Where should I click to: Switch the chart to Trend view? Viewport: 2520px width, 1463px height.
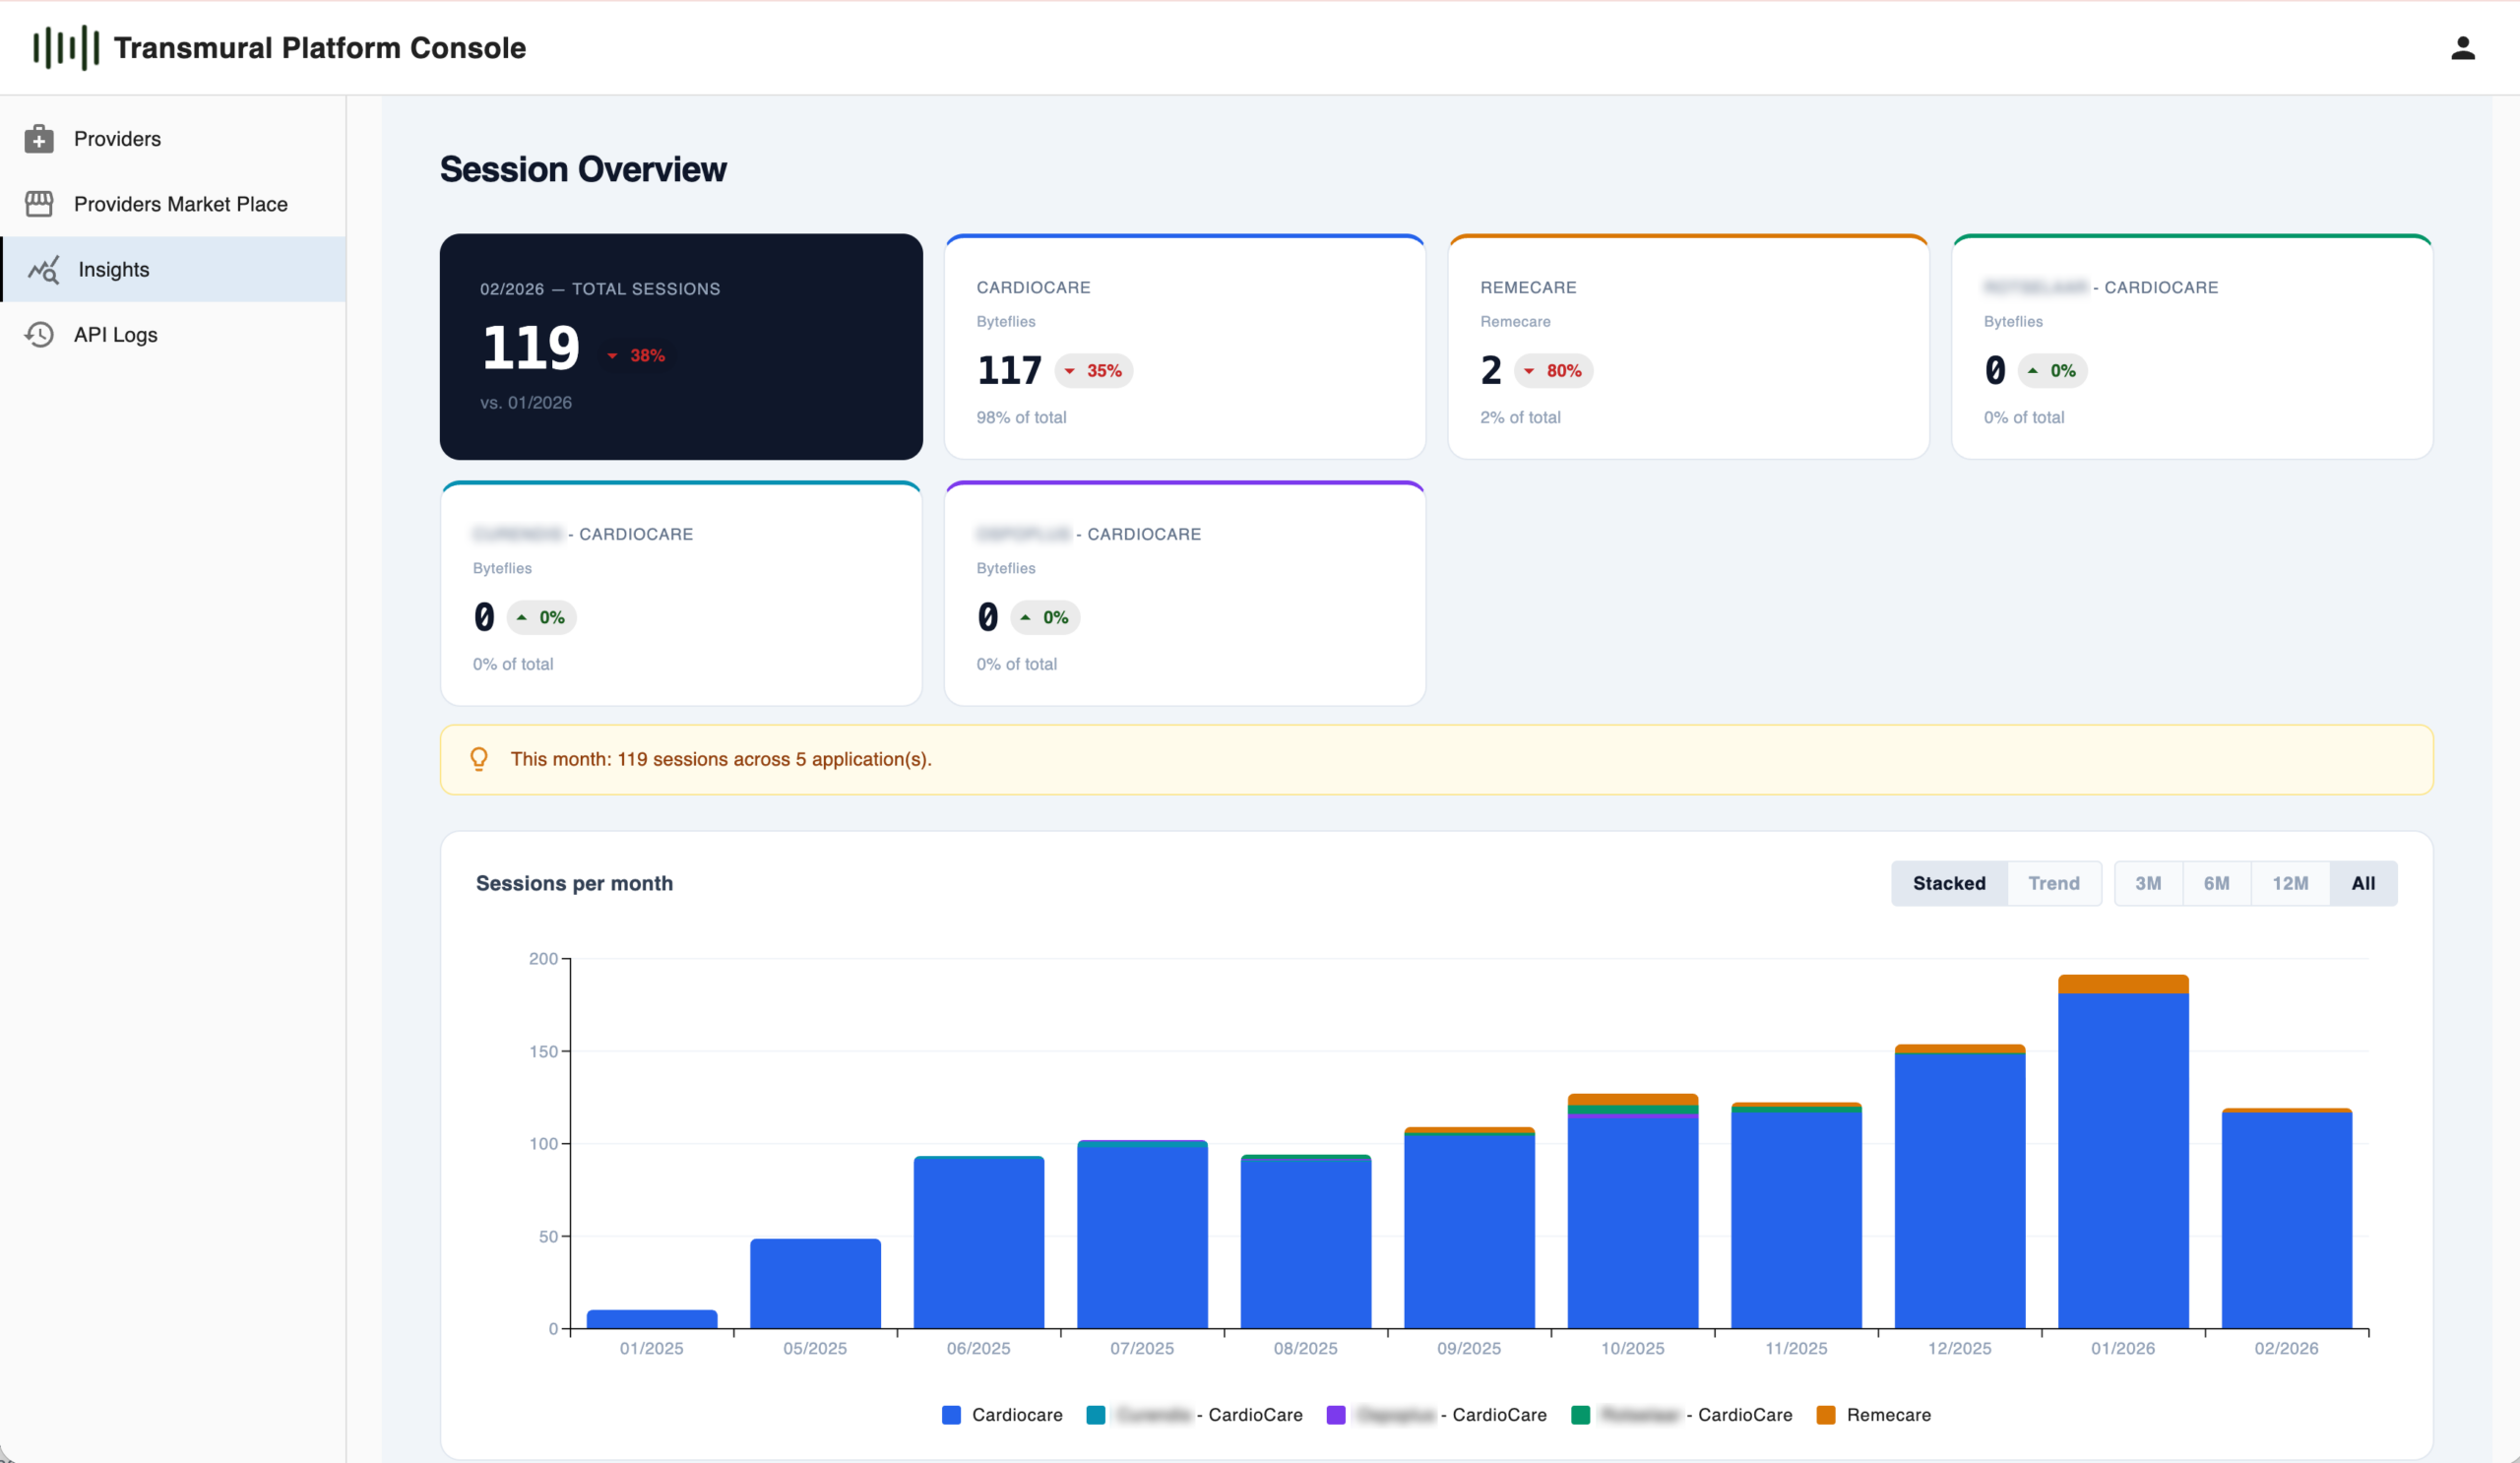pyautogui.click(x=2054, y=883)
